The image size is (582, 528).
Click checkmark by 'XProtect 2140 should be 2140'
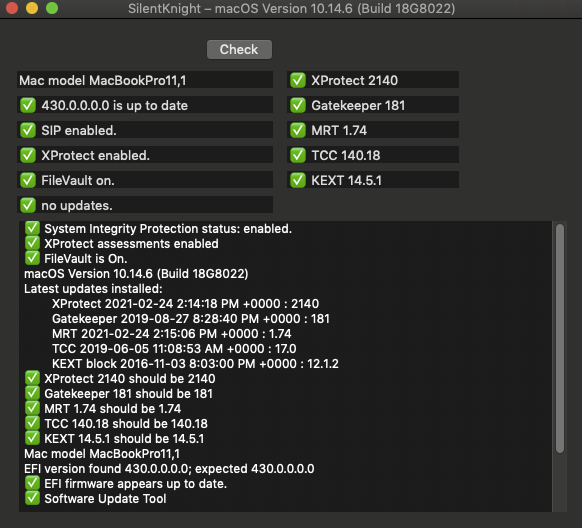coord(32,378)
